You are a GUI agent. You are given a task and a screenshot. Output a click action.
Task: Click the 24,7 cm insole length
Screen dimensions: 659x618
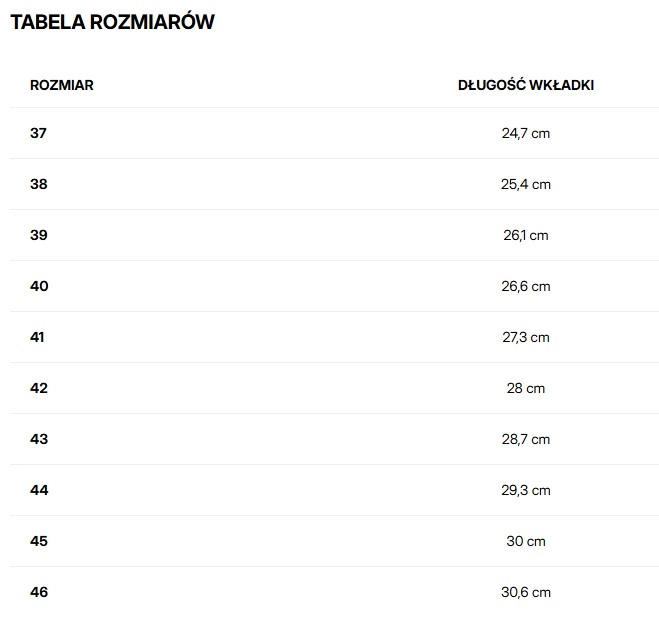pyautogui.click(x=526, y=133)
